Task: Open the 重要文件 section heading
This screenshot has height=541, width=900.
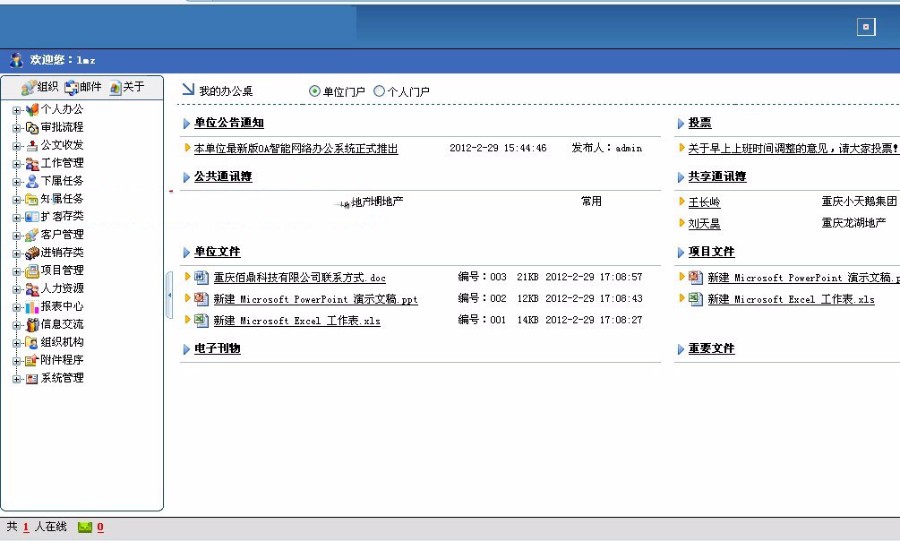Action: tap(712, 349)
